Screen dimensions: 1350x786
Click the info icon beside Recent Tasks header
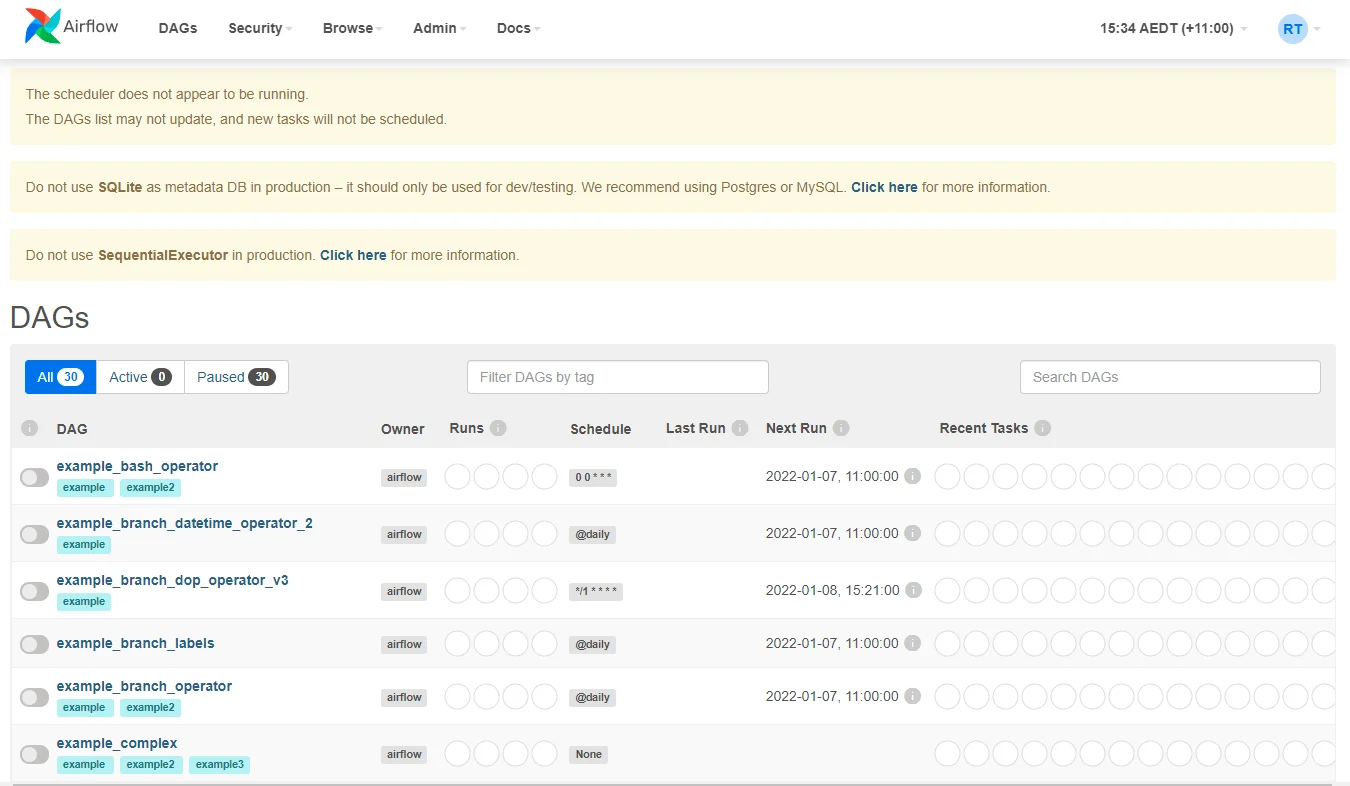click(x=1042, y=428)
